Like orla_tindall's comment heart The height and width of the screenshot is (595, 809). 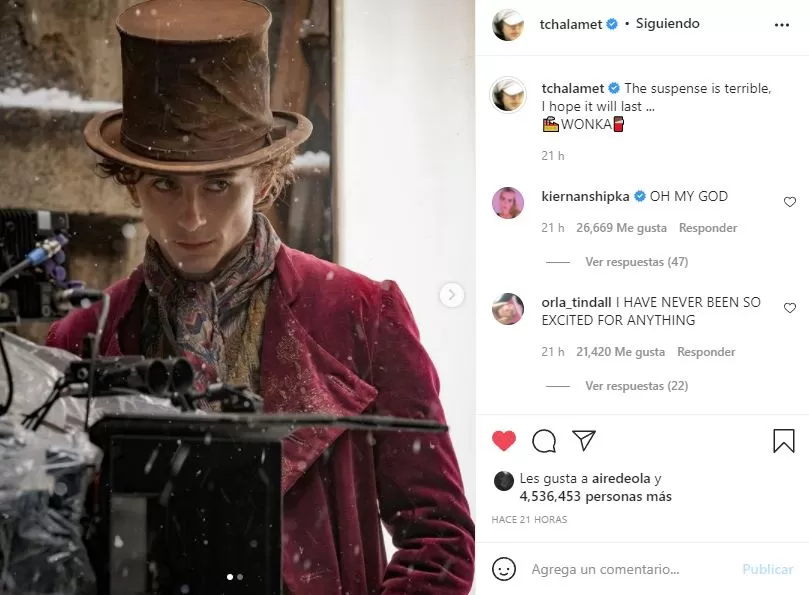(x=789, y=308)
